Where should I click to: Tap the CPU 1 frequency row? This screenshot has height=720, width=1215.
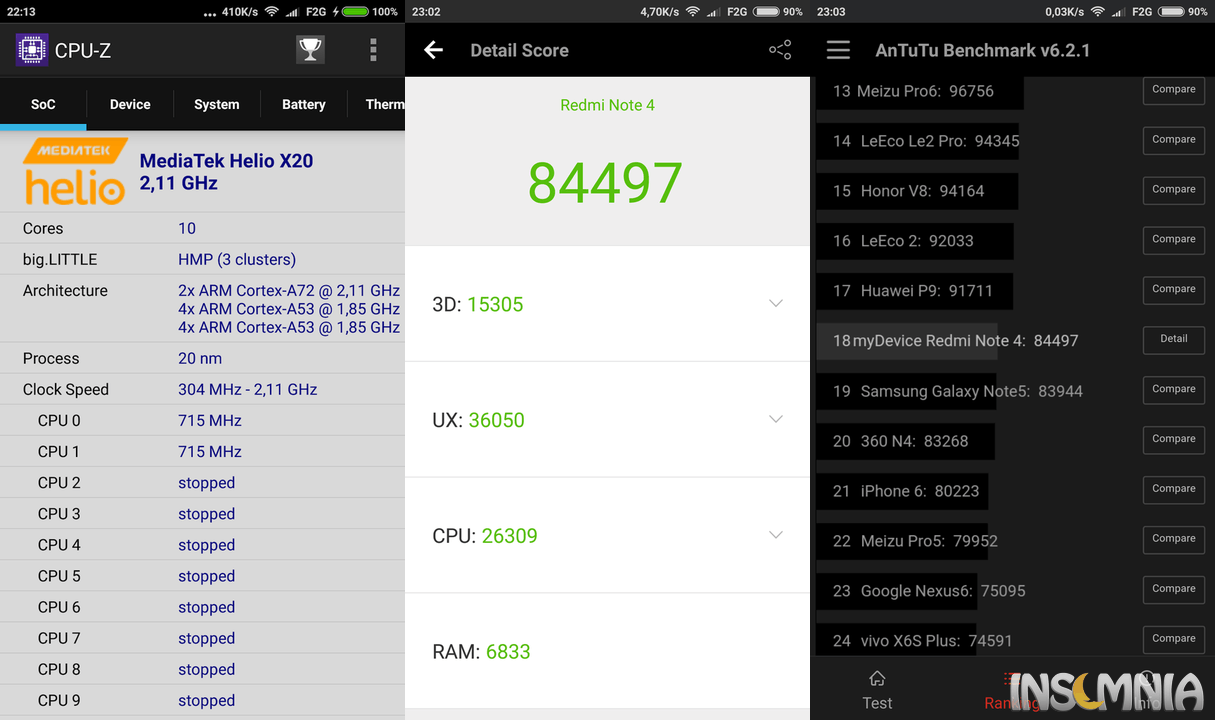202,451
